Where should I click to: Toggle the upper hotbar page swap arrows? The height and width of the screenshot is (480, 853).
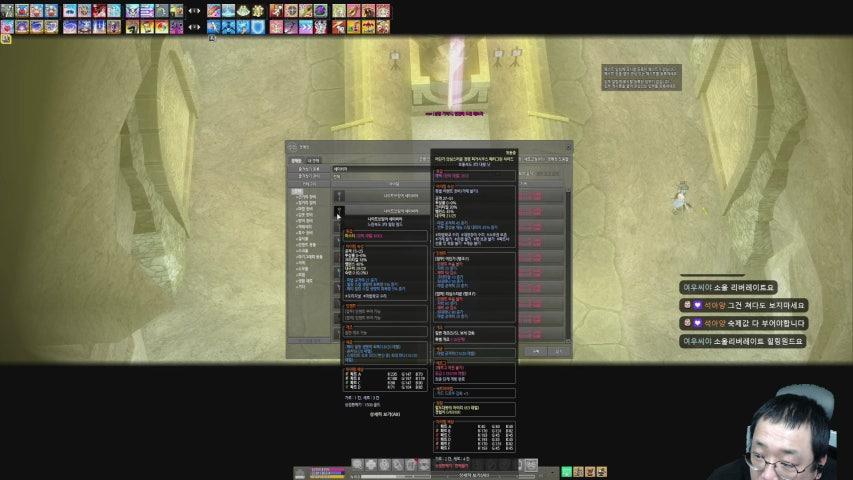tap(194, 11)
